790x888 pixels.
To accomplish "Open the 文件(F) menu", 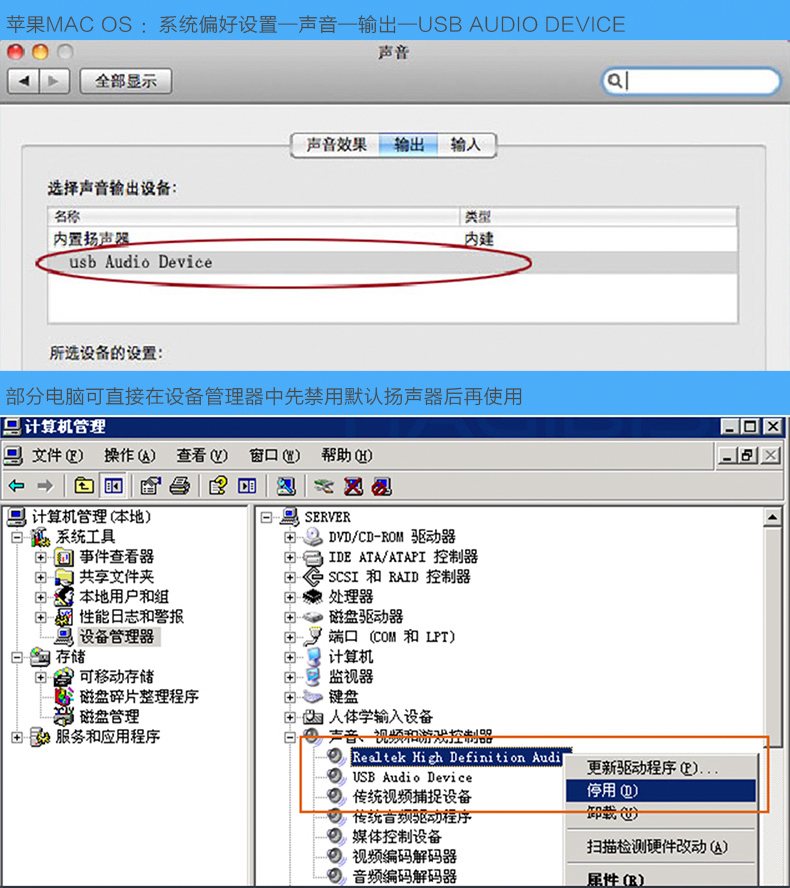I will (57, 456).
